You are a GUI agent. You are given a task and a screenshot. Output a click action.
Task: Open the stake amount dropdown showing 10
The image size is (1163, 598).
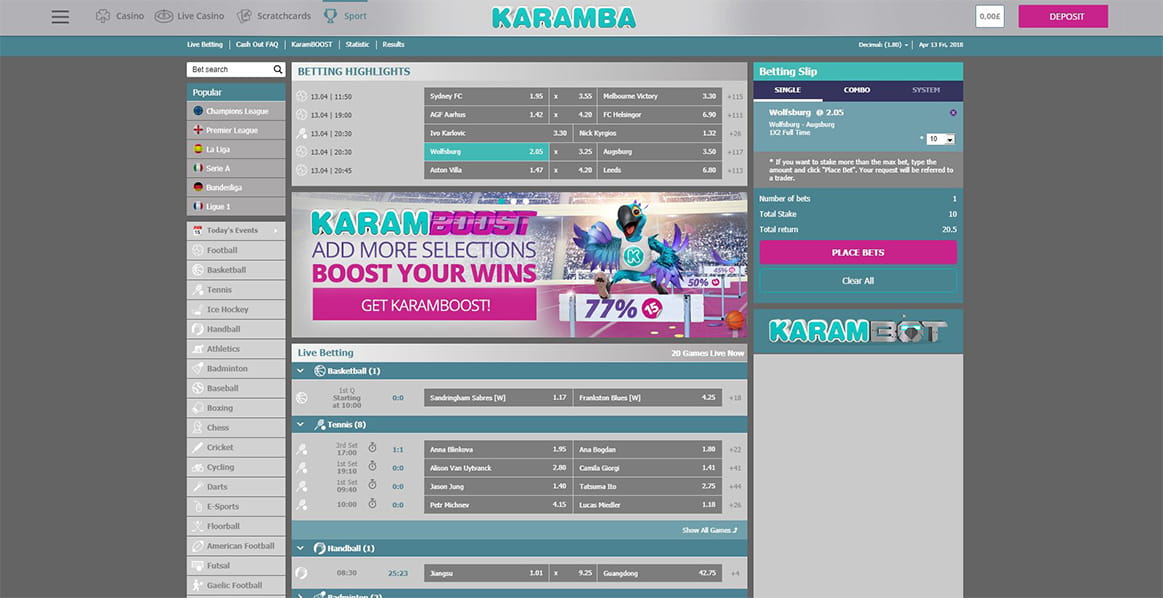940,139
